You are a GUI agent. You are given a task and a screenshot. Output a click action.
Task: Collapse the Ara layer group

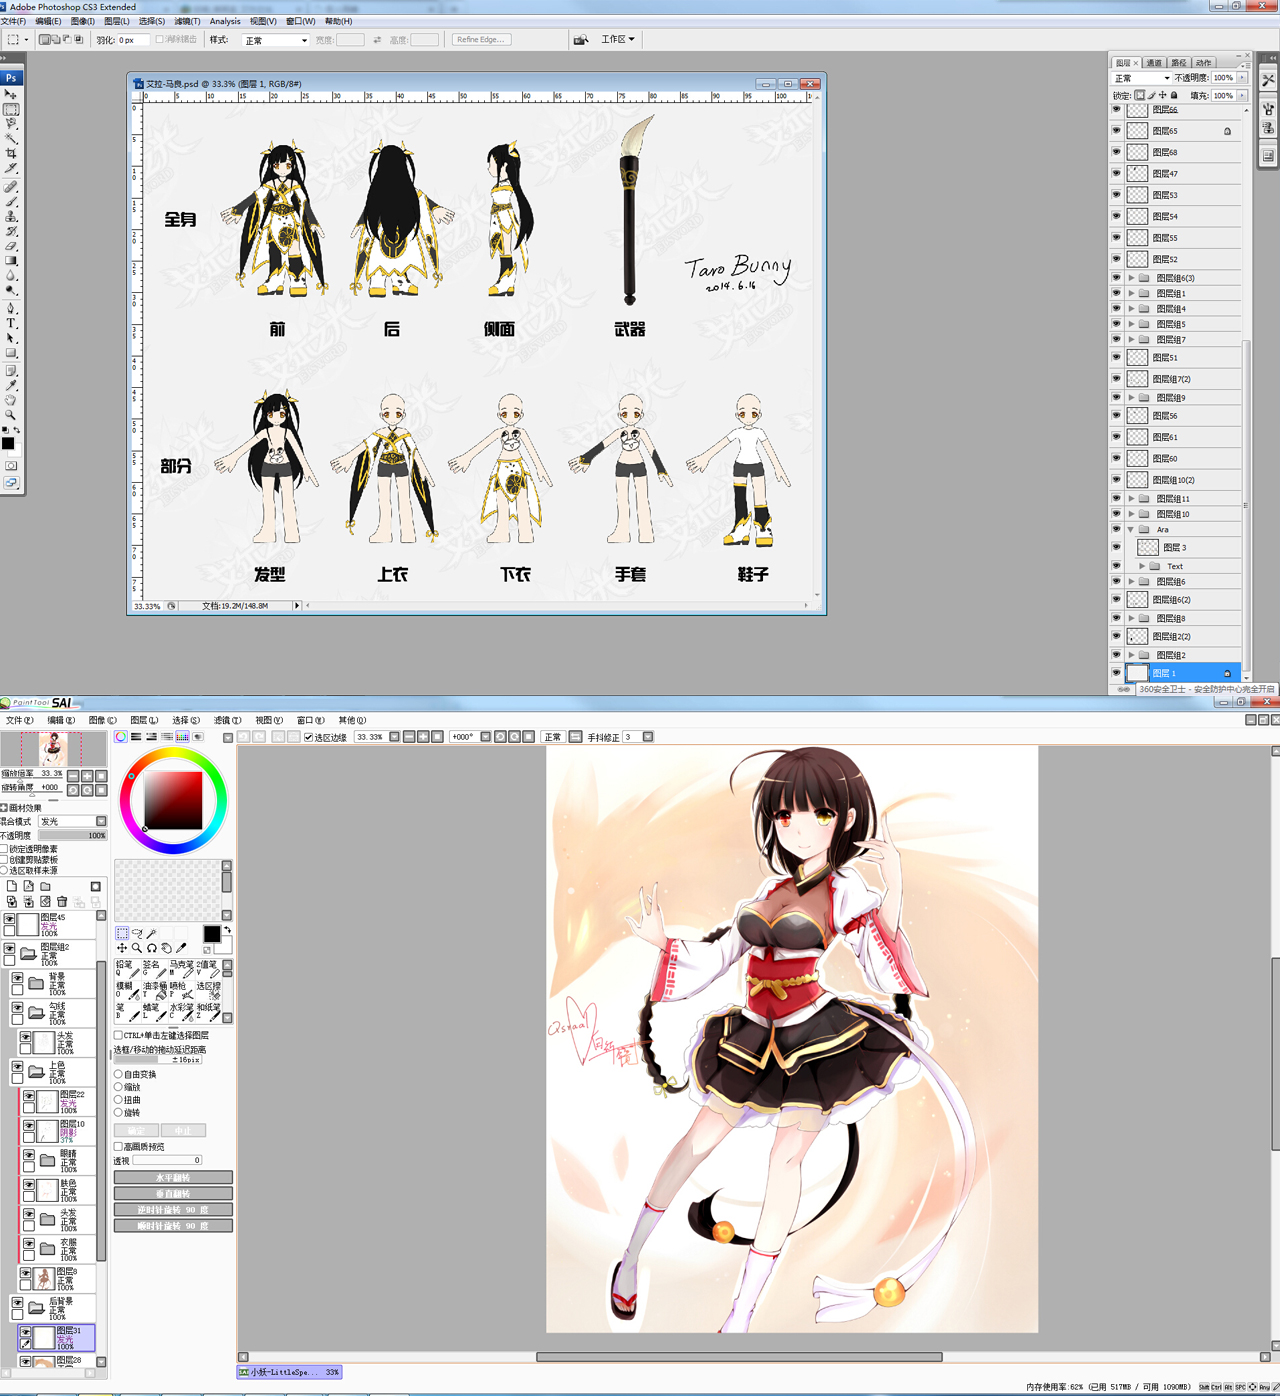pyautogui.click(x=1131, y=529)
